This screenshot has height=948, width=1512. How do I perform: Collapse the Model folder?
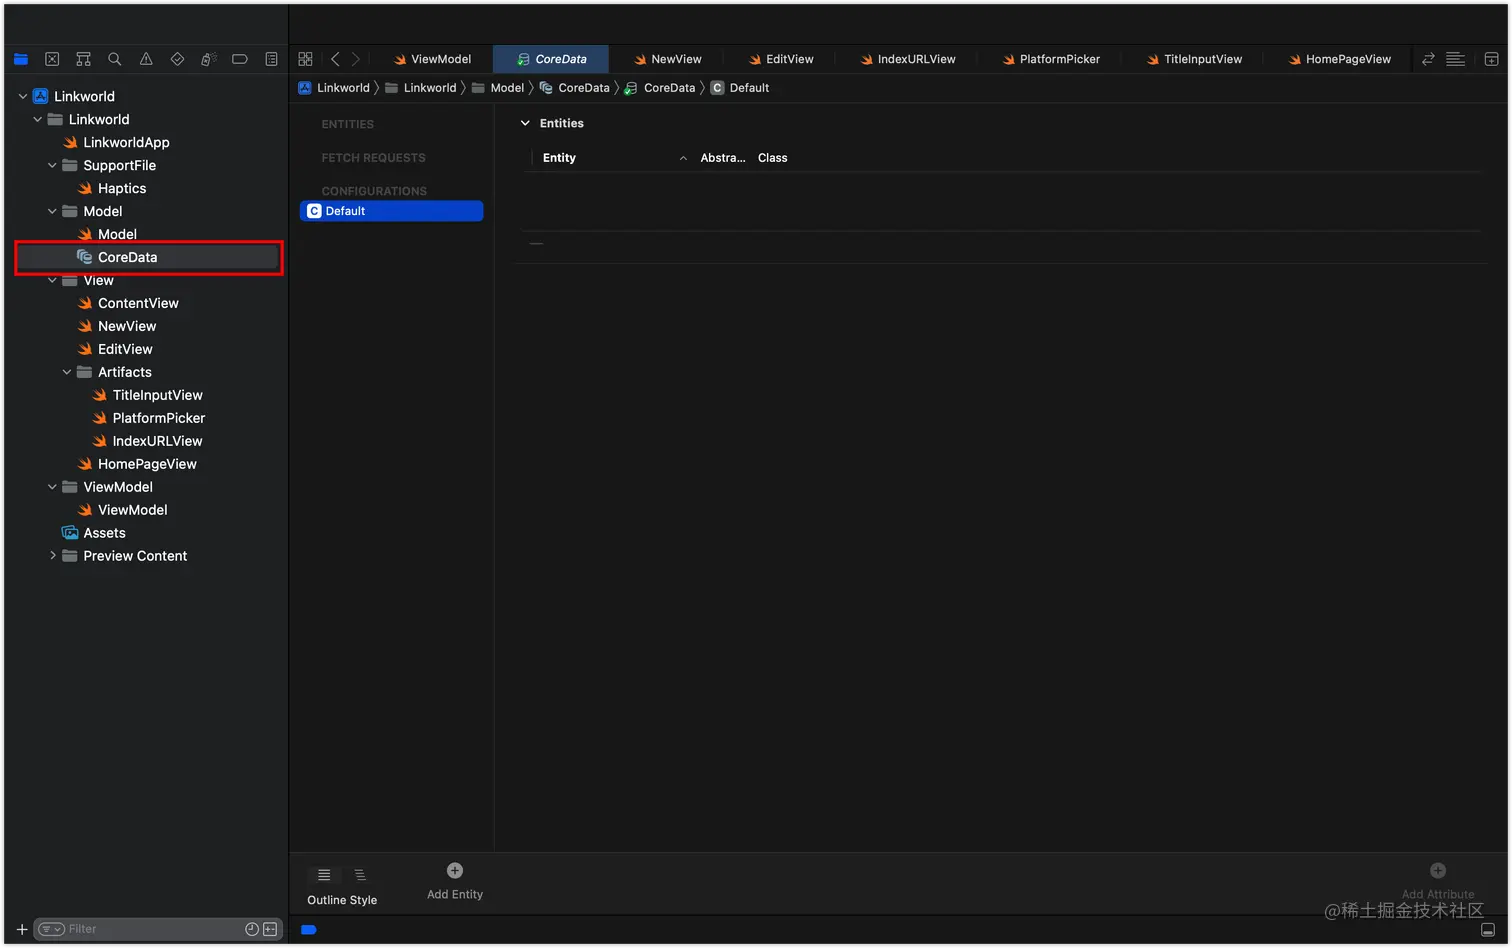click(52, 211)
